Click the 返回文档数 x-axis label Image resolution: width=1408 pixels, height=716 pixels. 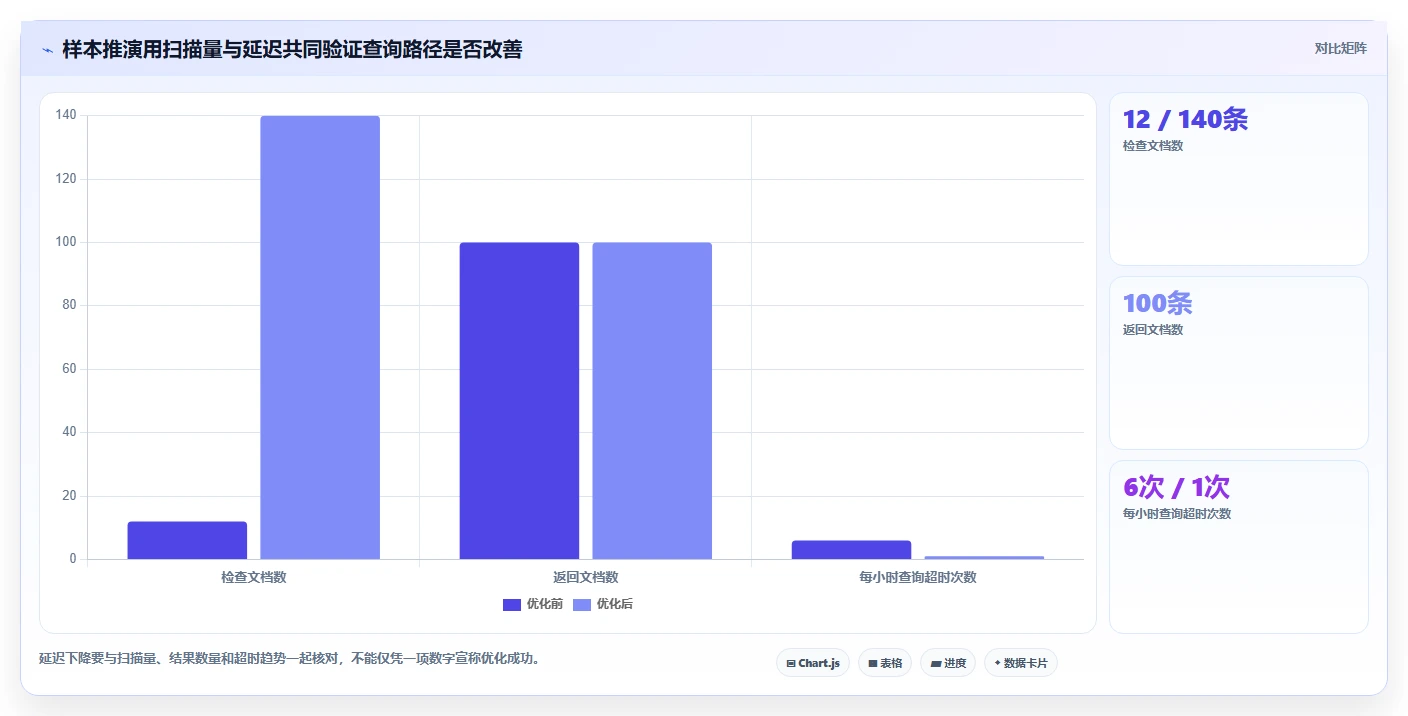coord(586,577)
